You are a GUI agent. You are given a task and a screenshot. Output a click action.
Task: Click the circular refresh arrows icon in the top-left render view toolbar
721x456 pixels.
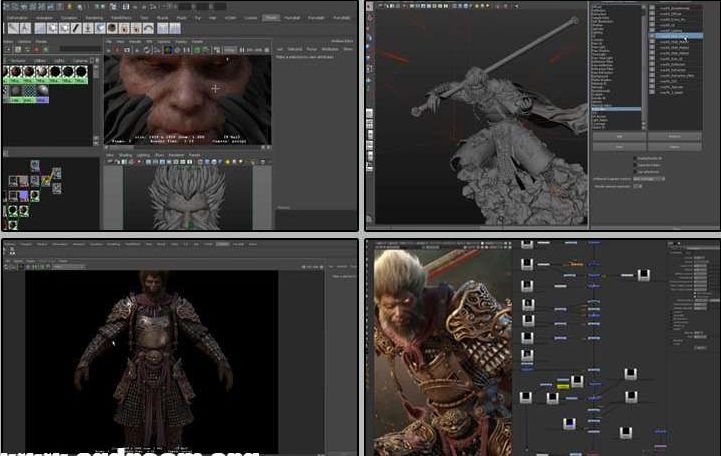coord(148,49)
